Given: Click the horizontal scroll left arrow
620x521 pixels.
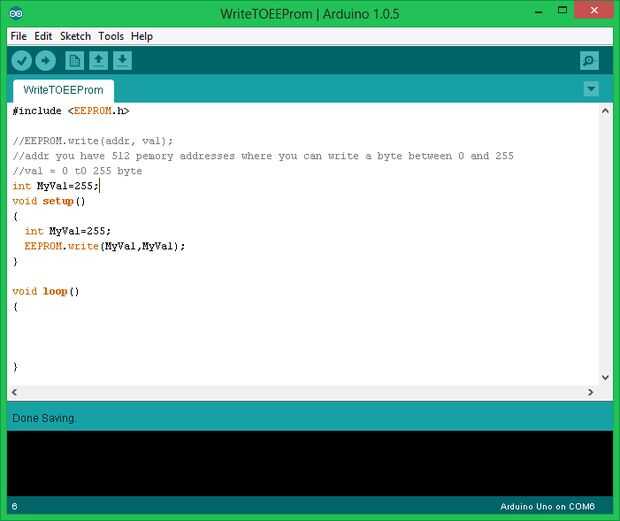Looking at the screenshot, I should 14,392.
